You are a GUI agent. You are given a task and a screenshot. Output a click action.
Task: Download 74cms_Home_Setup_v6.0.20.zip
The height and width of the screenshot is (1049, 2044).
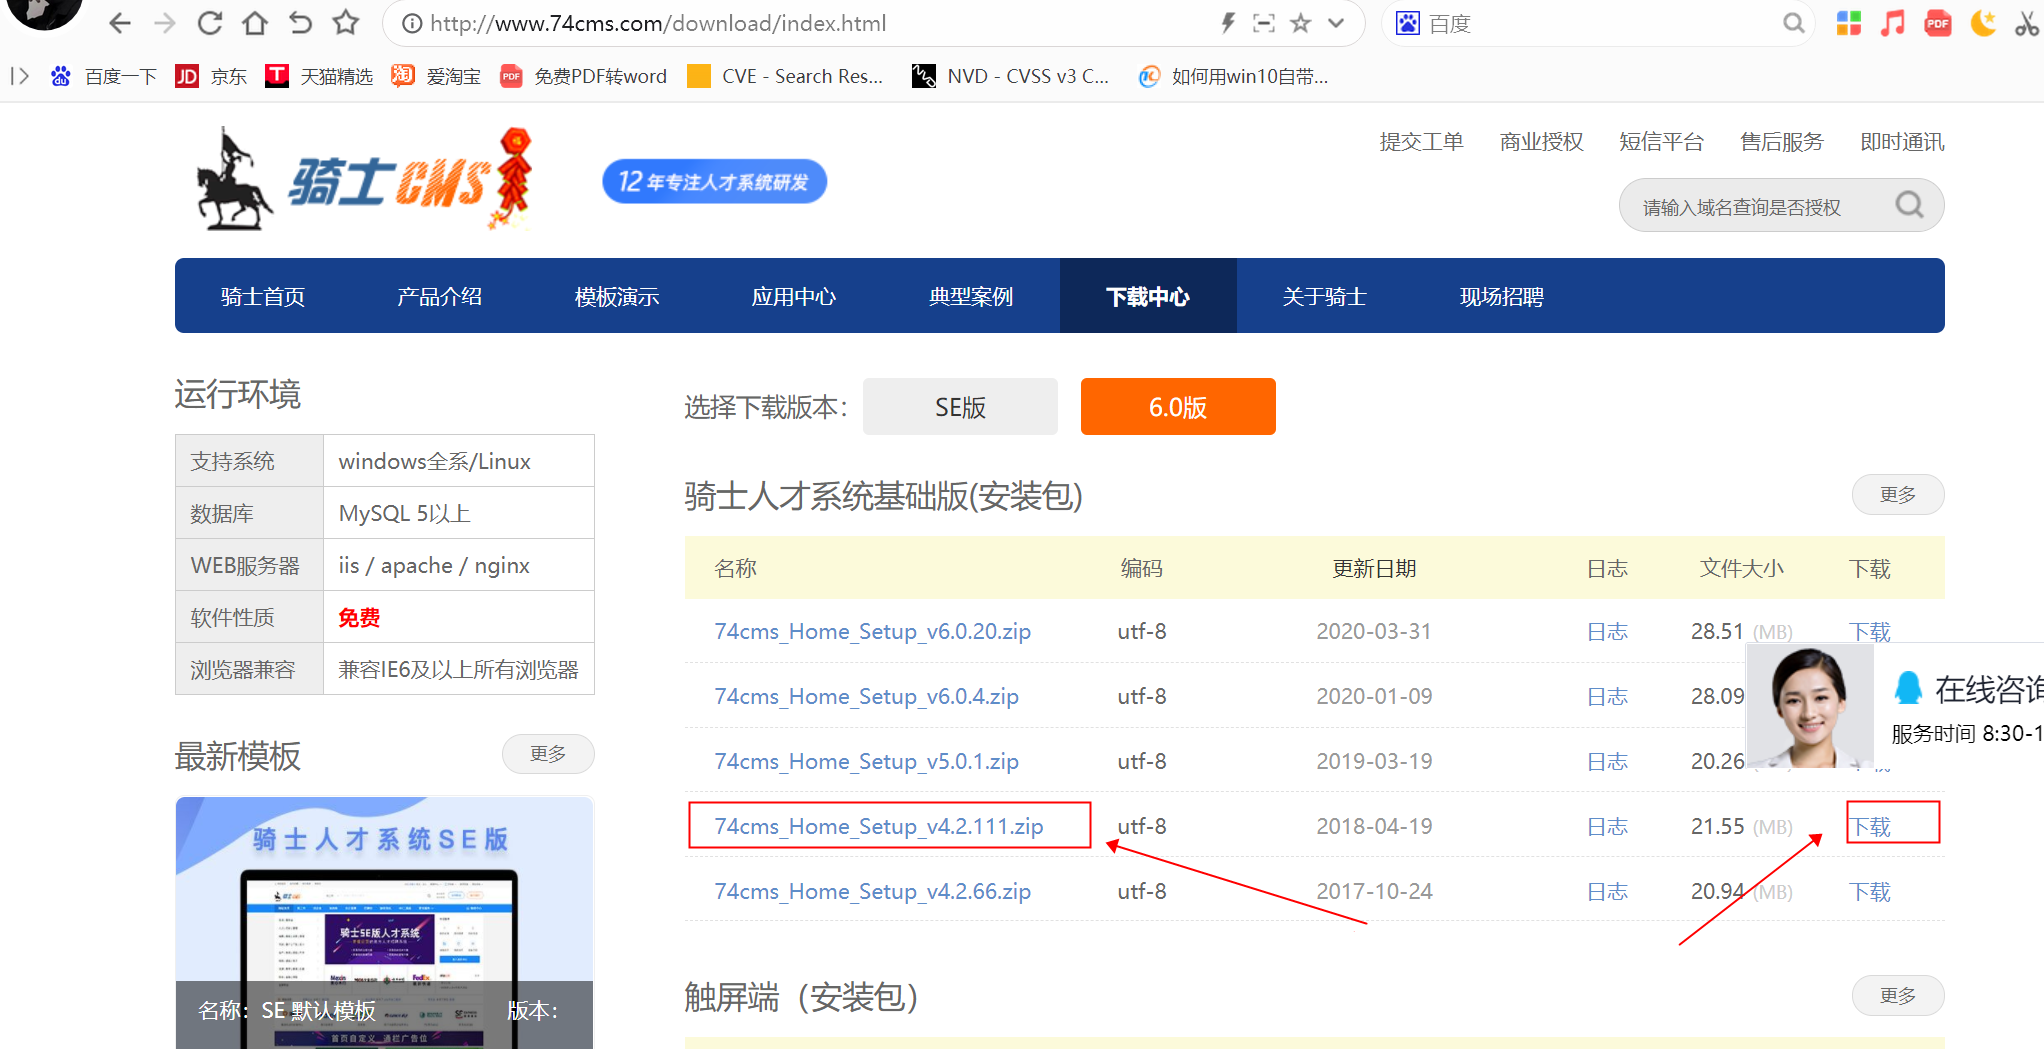pyautogui.click(x=1869, y=631)
